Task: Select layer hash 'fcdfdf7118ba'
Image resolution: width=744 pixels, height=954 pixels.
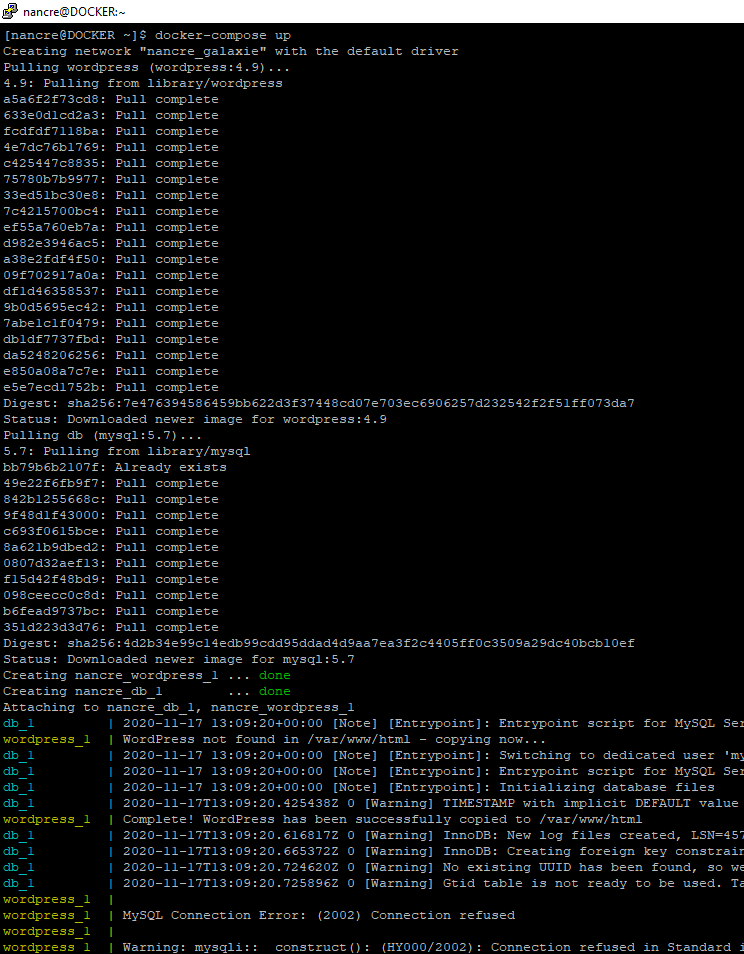Action: pos(50,131)
